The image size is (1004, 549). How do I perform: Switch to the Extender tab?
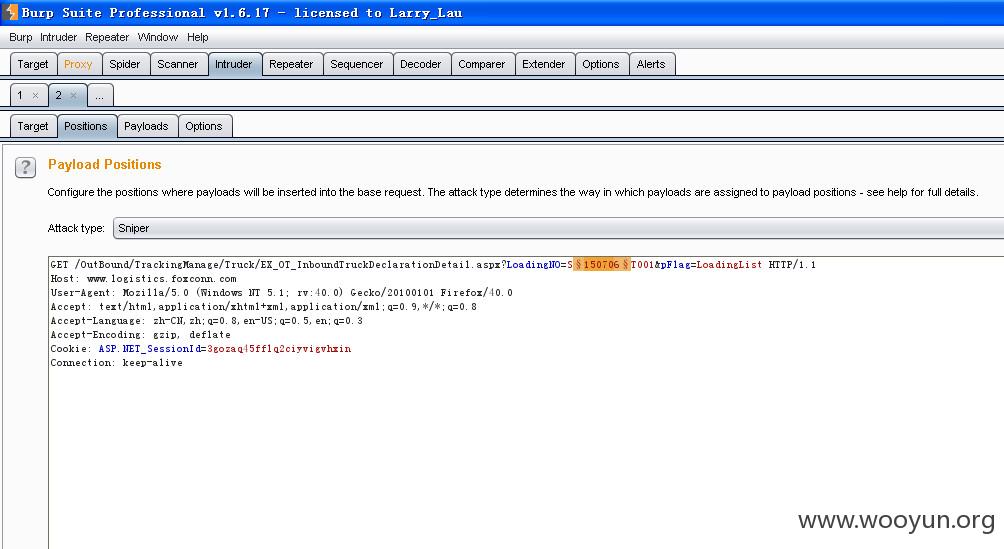[543, 64]
